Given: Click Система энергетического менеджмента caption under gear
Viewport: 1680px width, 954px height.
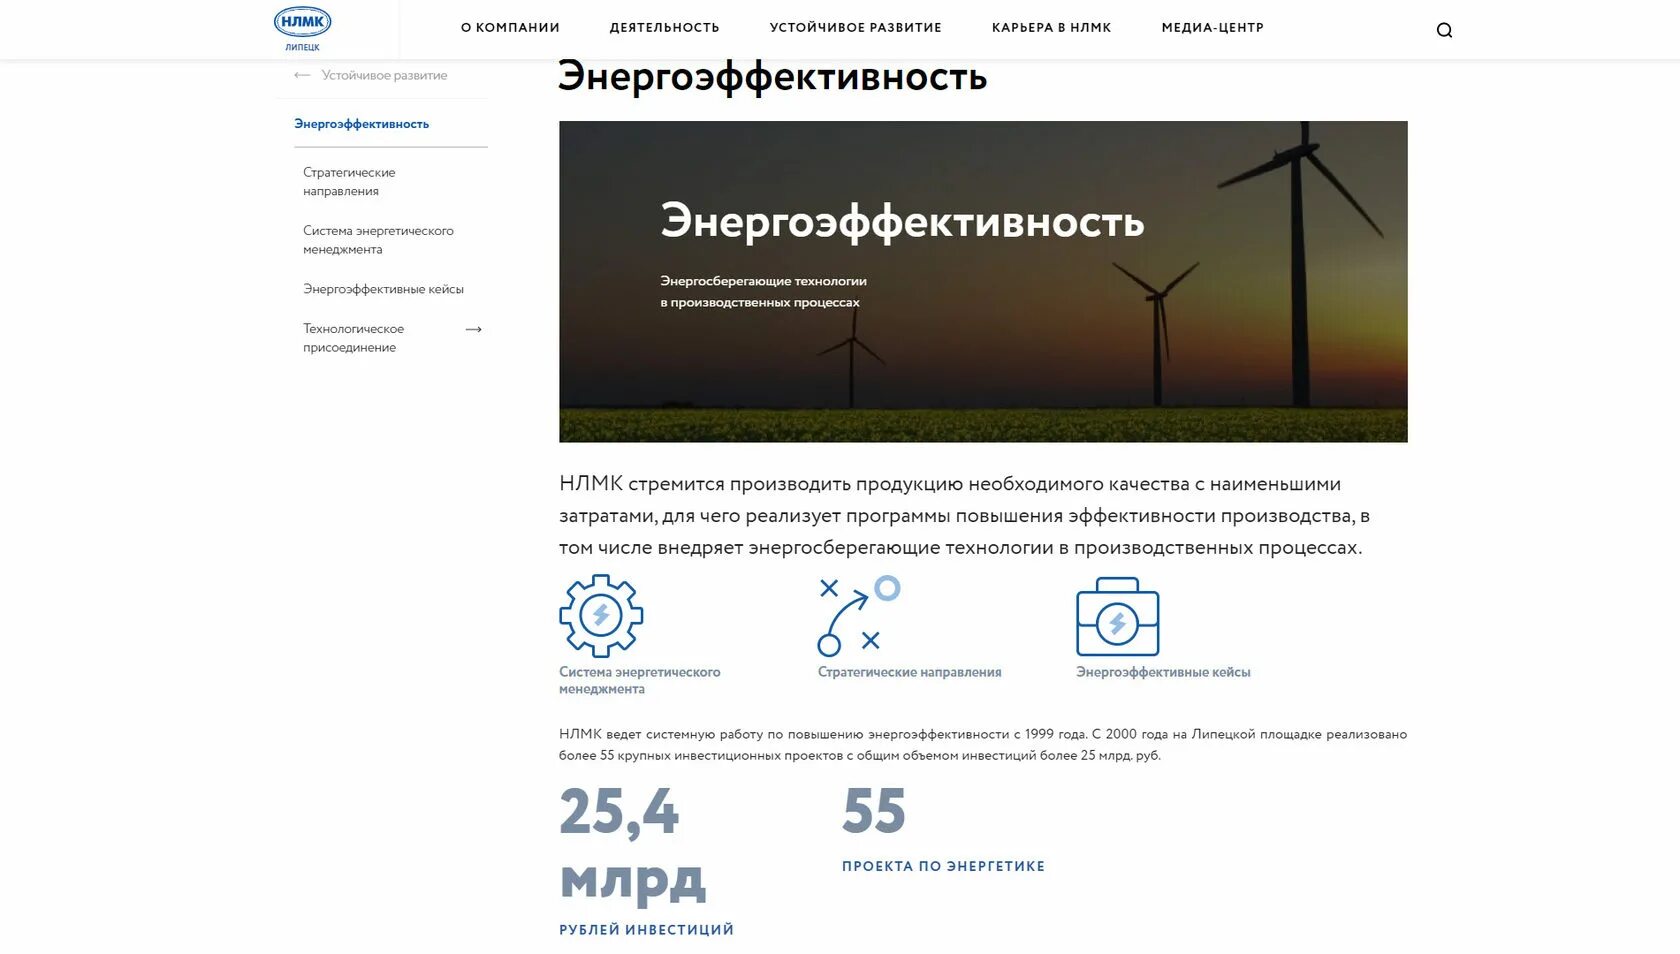Looking at the screenshot, I should click(640, 680).
